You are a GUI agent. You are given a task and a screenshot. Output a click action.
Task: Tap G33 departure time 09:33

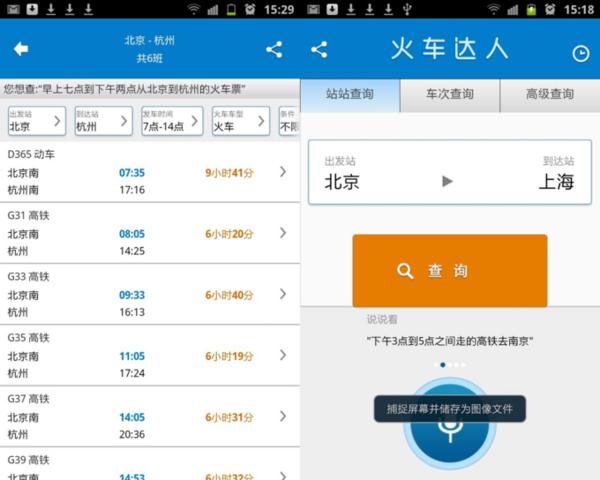point(132,295)
